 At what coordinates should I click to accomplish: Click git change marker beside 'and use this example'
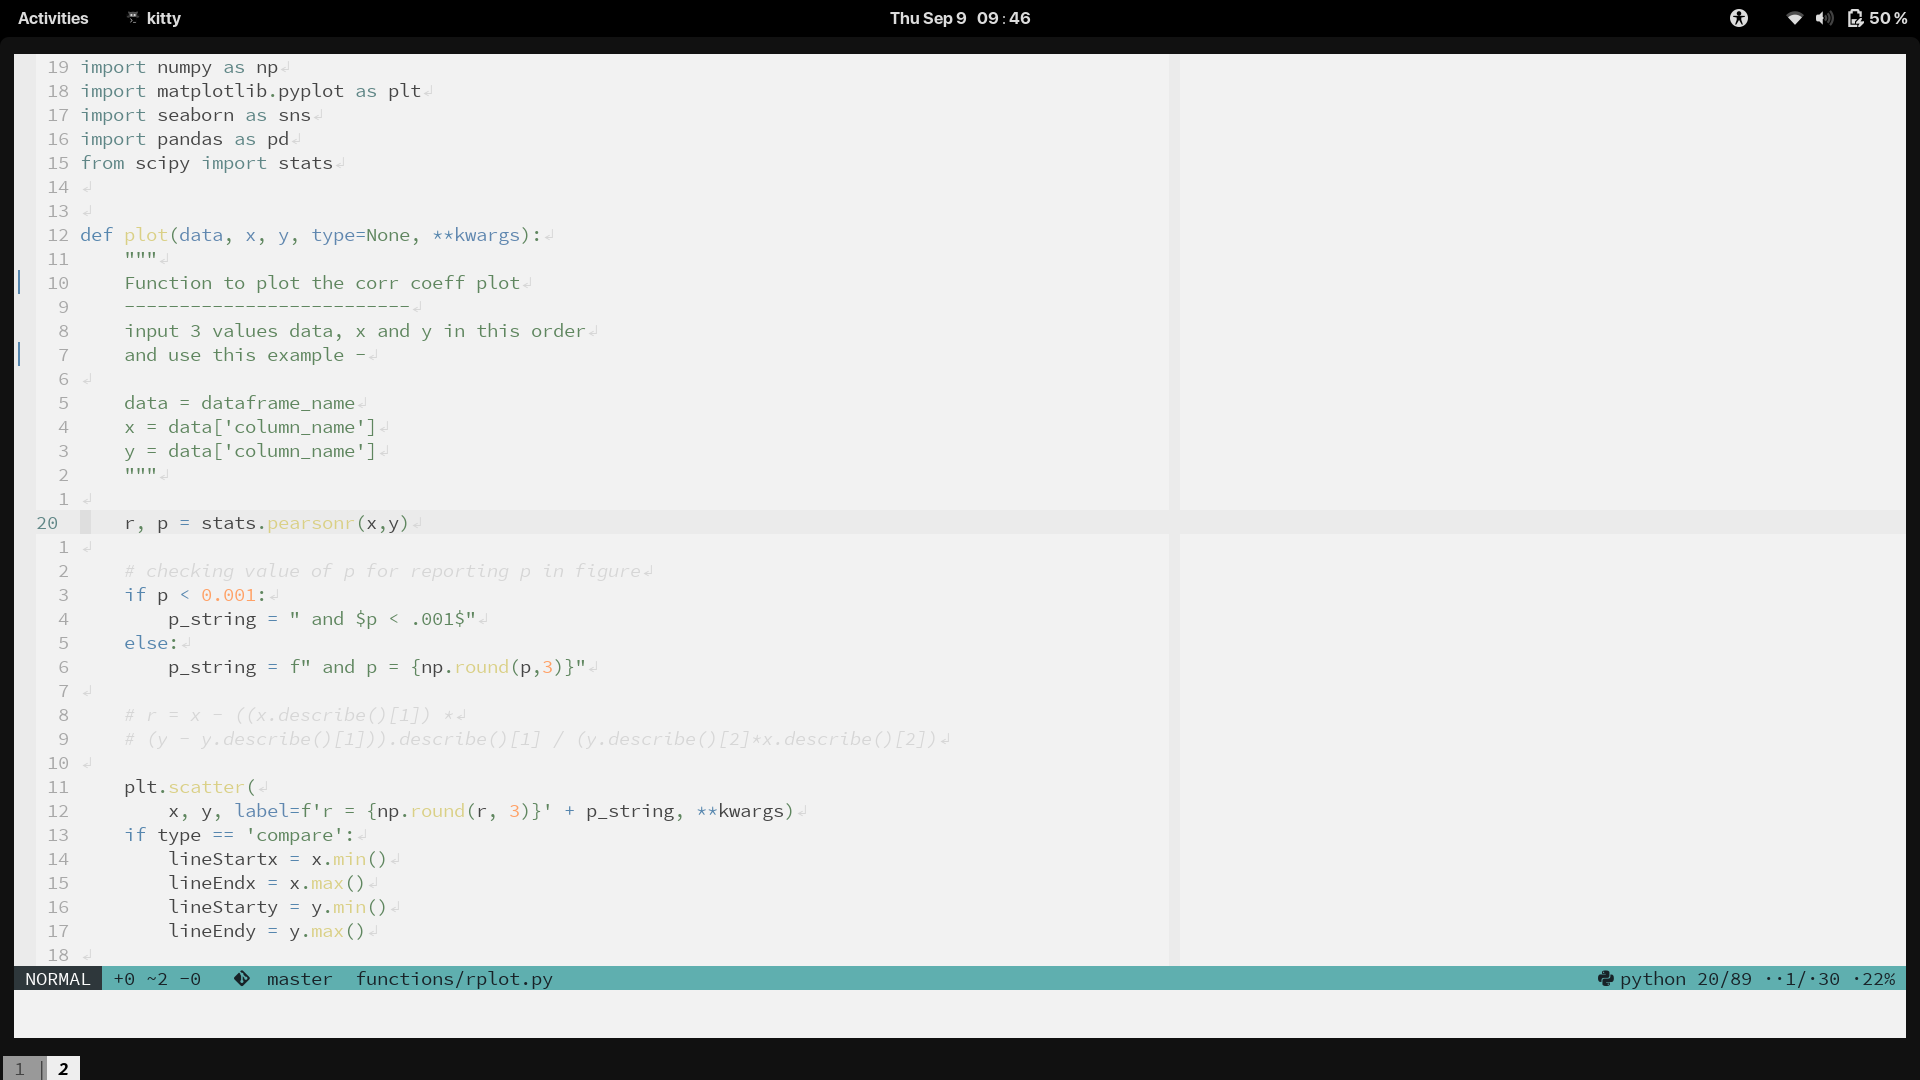(19, 355)
